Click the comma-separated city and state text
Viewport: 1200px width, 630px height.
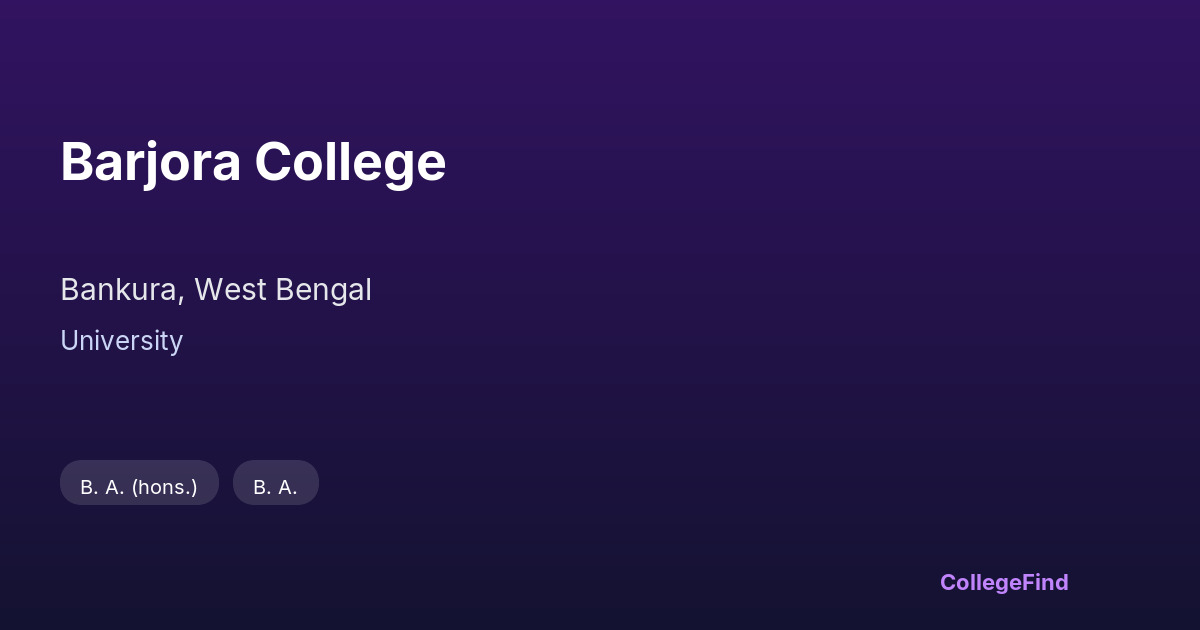point(216,290)
